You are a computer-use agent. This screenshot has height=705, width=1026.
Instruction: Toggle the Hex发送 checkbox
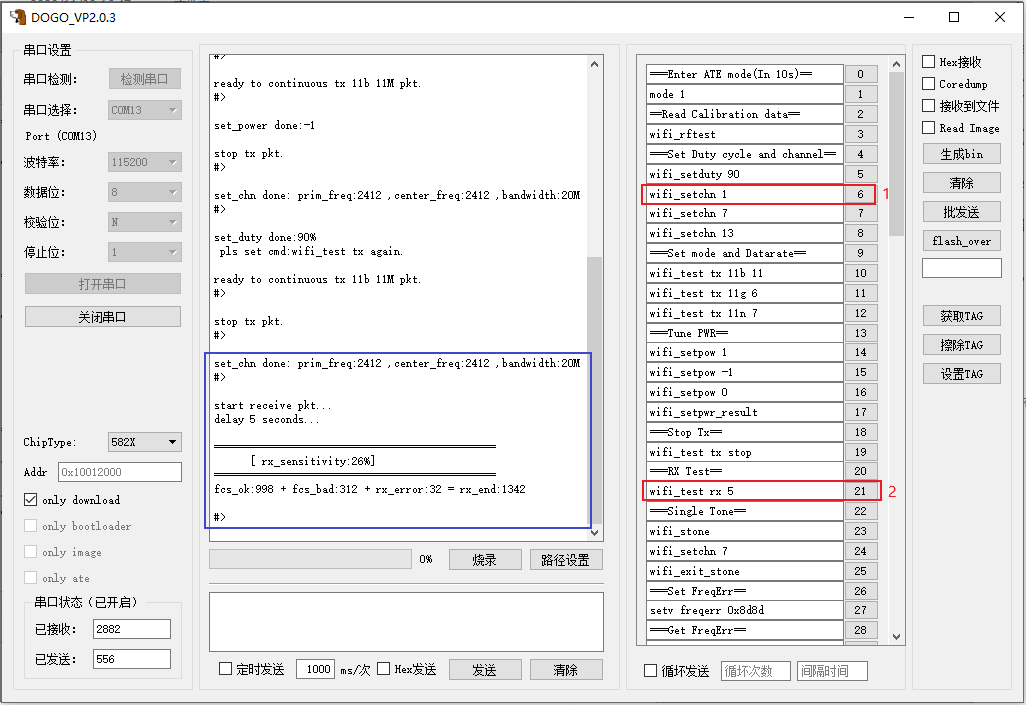[x=383, y=668]
